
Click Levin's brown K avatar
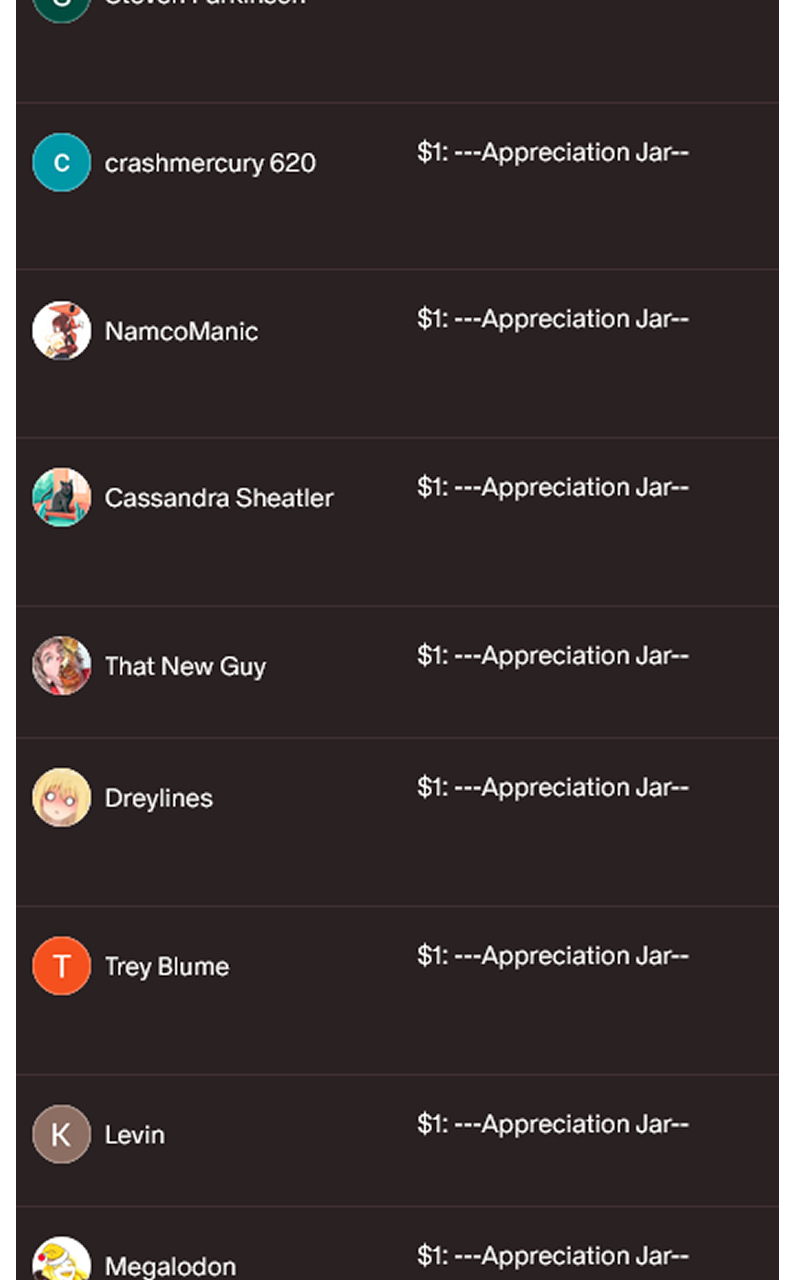click(61, 1134)
